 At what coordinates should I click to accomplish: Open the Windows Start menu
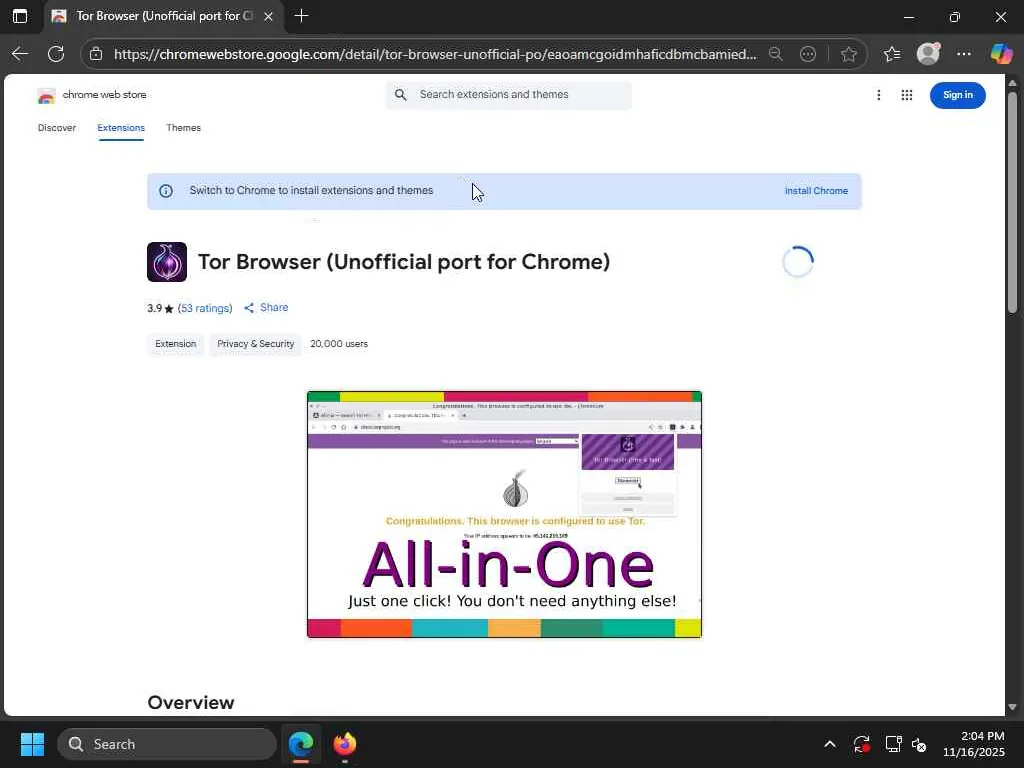tap(32, 744)
